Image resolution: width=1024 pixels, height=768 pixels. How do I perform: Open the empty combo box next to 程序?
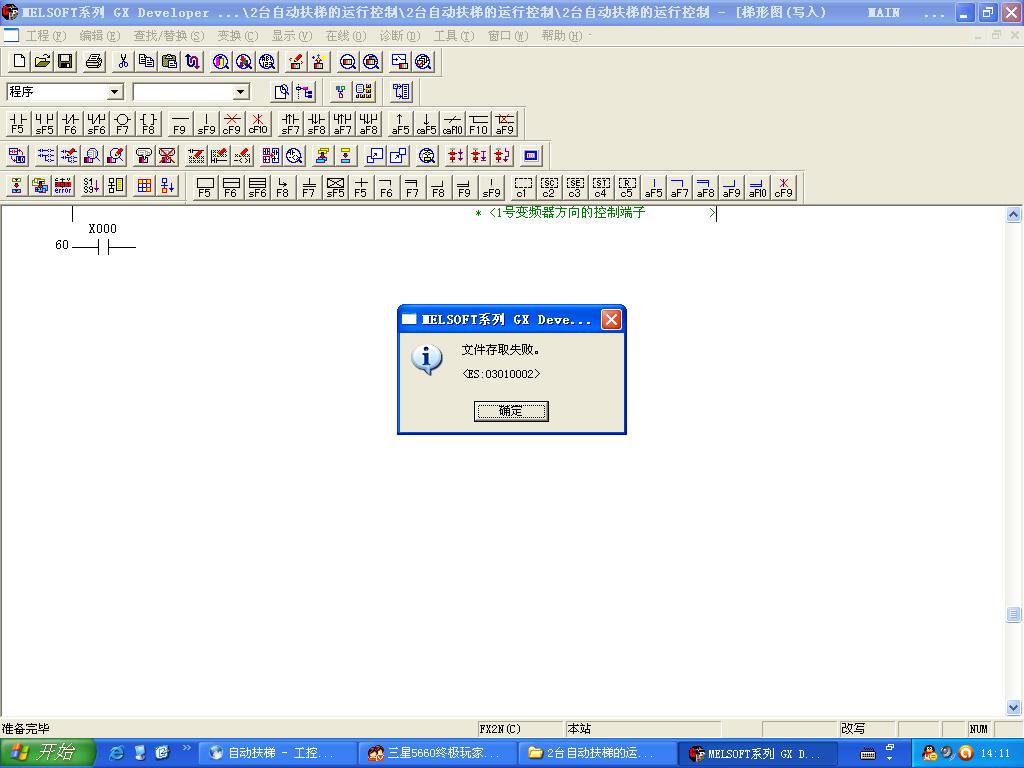pos(240,92)
